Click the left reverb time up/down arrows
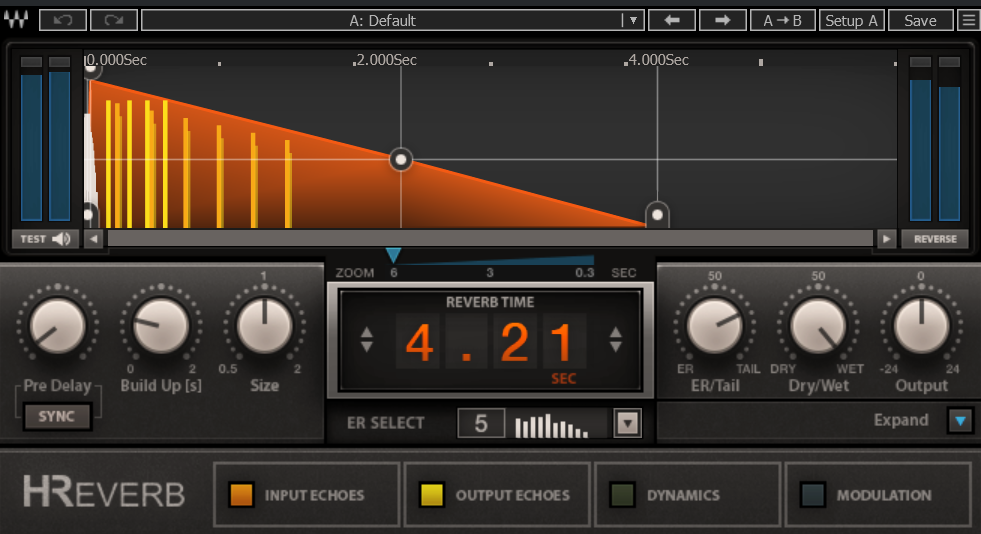This screenshot has height=534, width=981. pyautogui.click(x=367, y=340)
